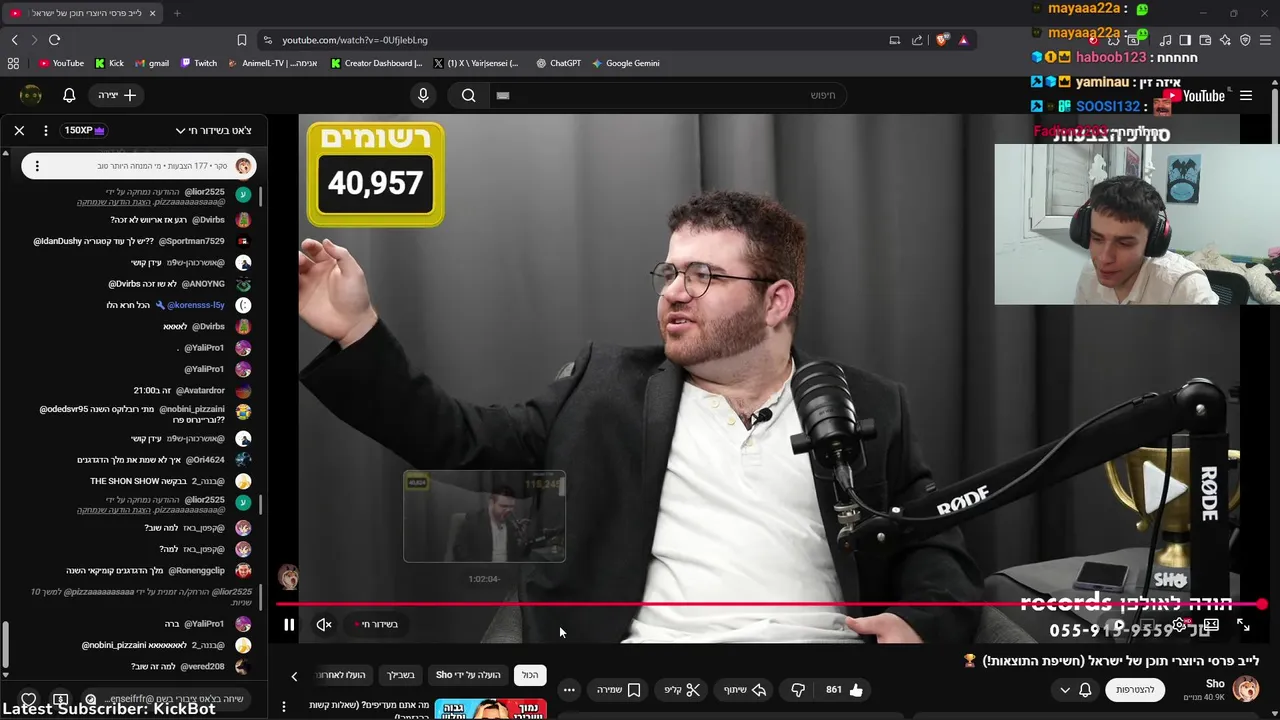1280x720 pixels.
Task: Open the @Ori4624 chat avatar
Action: [x=243, y=460]
